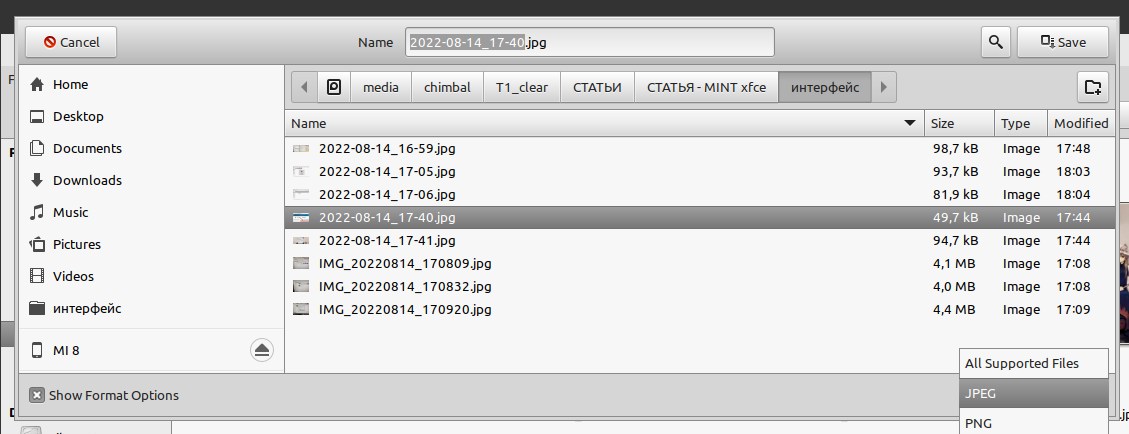The height and width of the screenshot is (434, 1129).
Task: Click the create new folder icon
Action: pos(1091,87)
